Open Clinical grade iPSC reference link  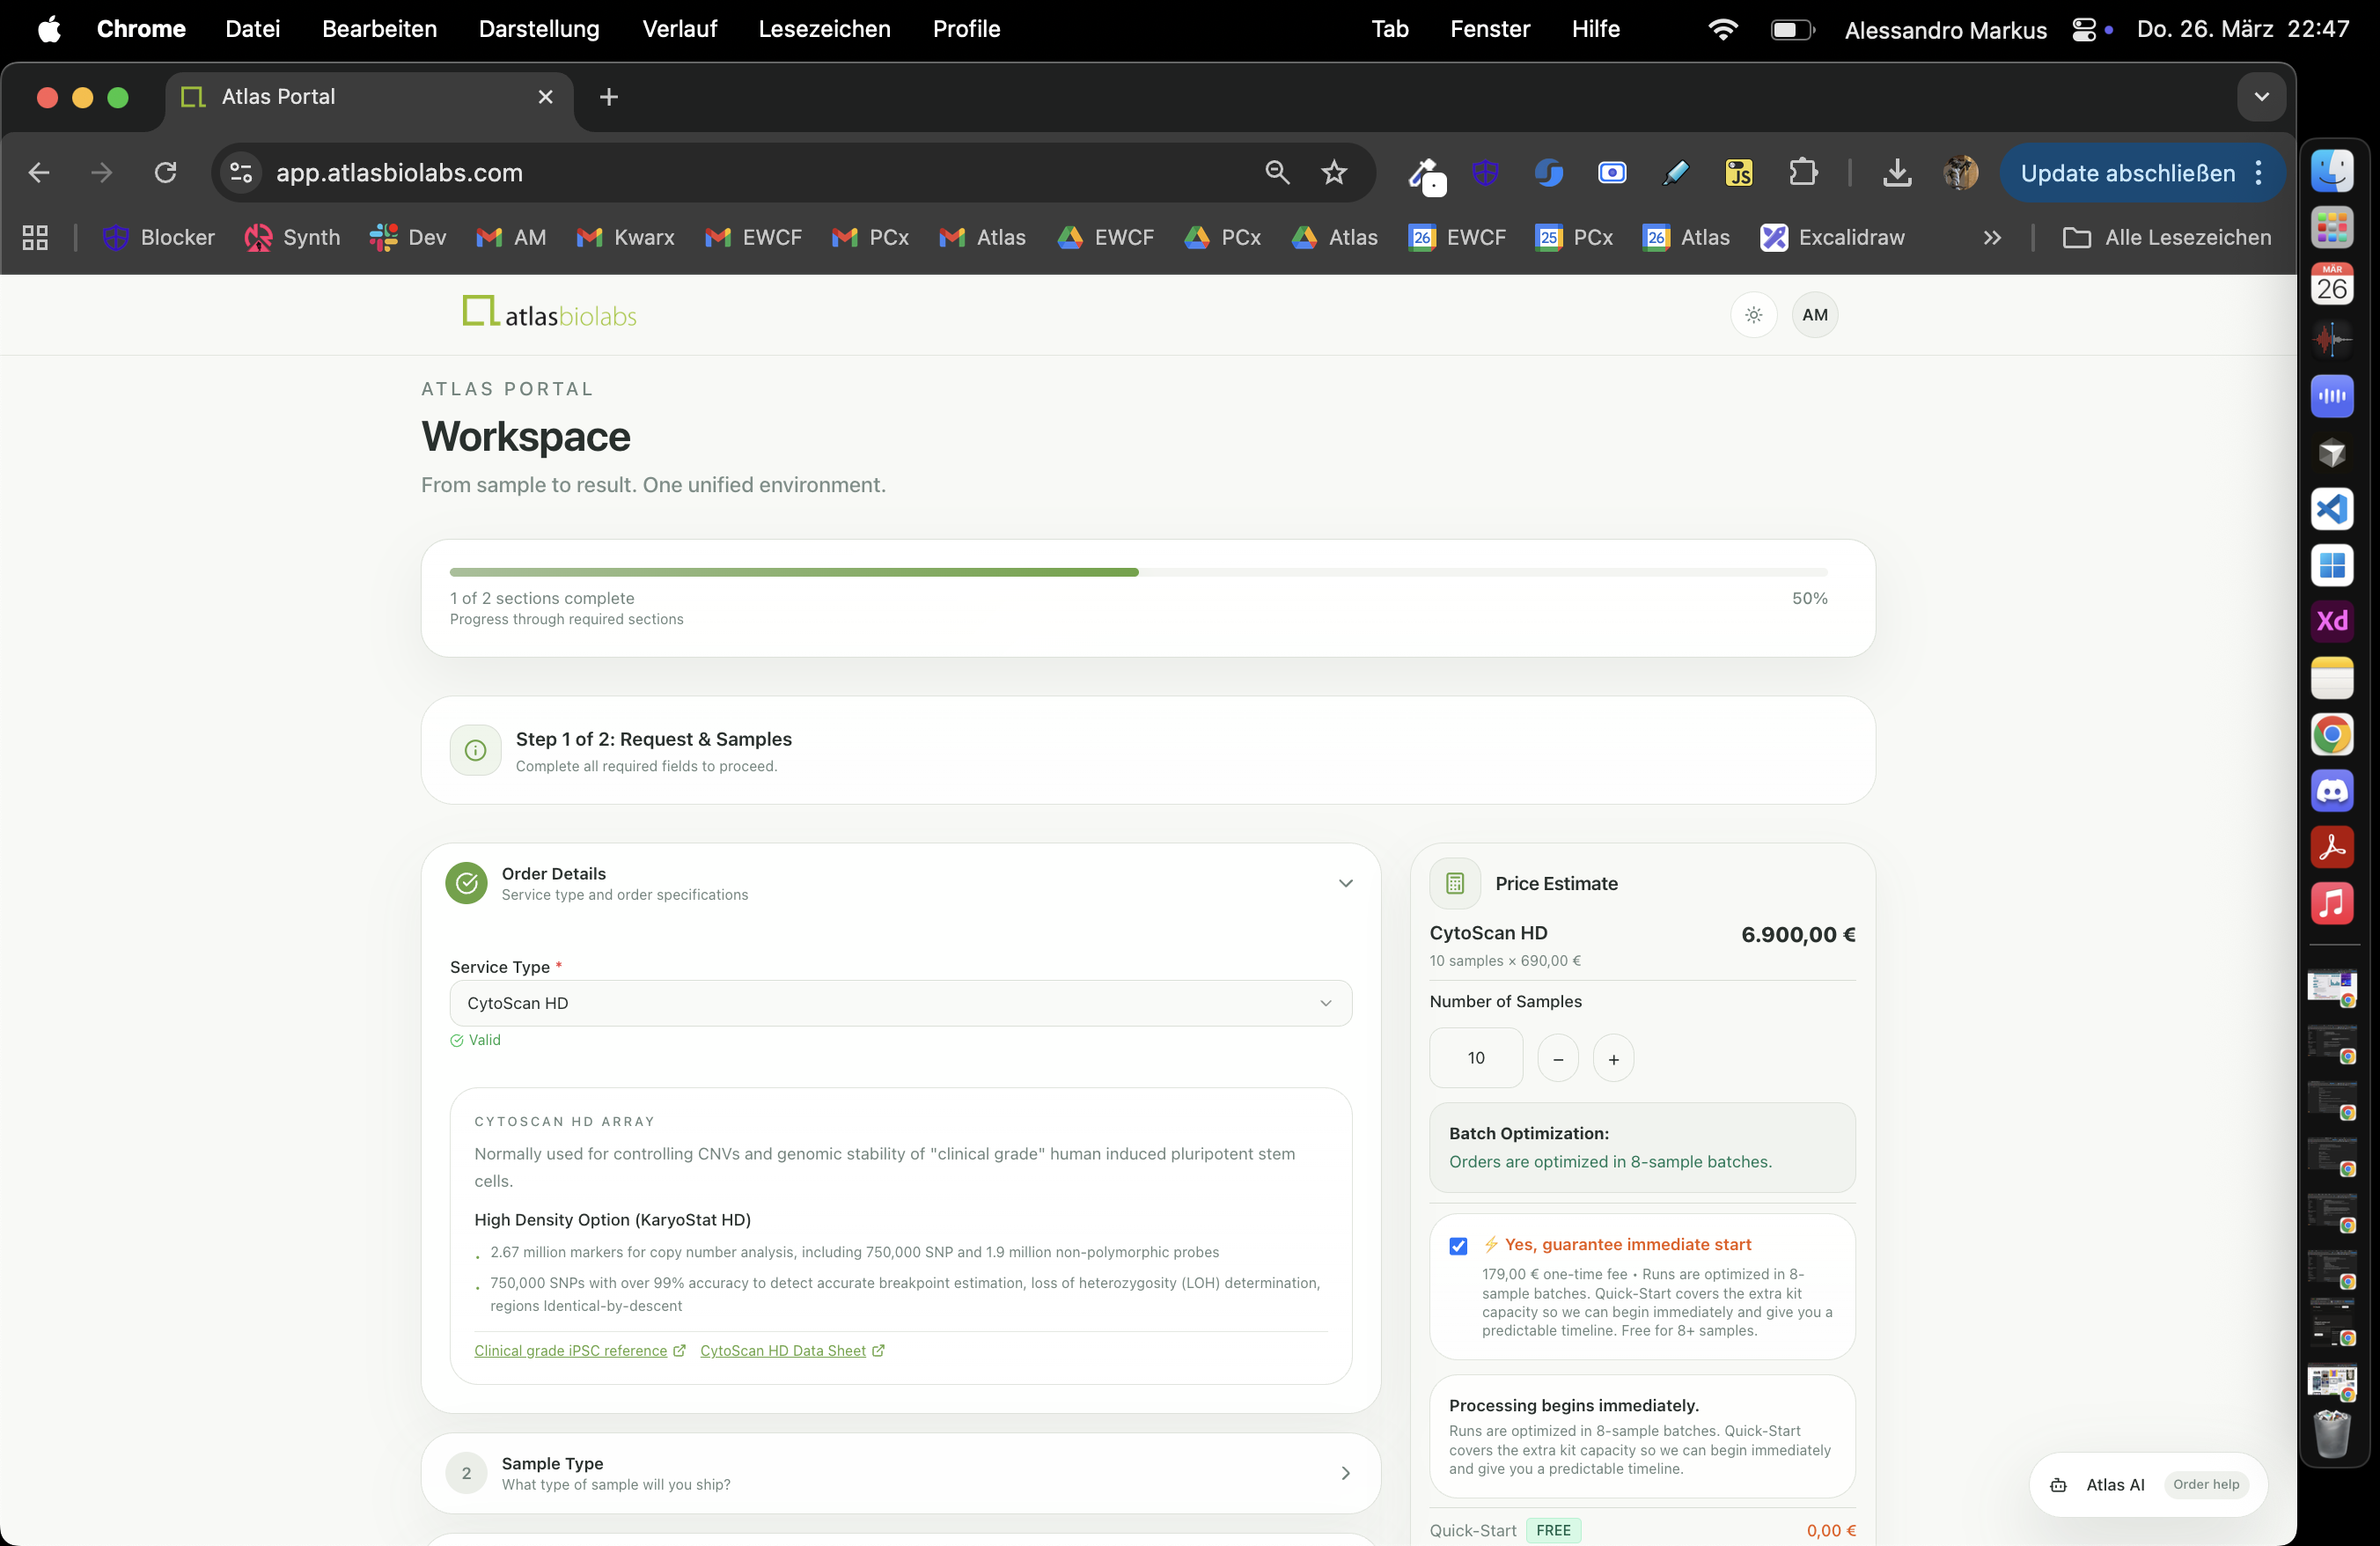(570, 1351)
